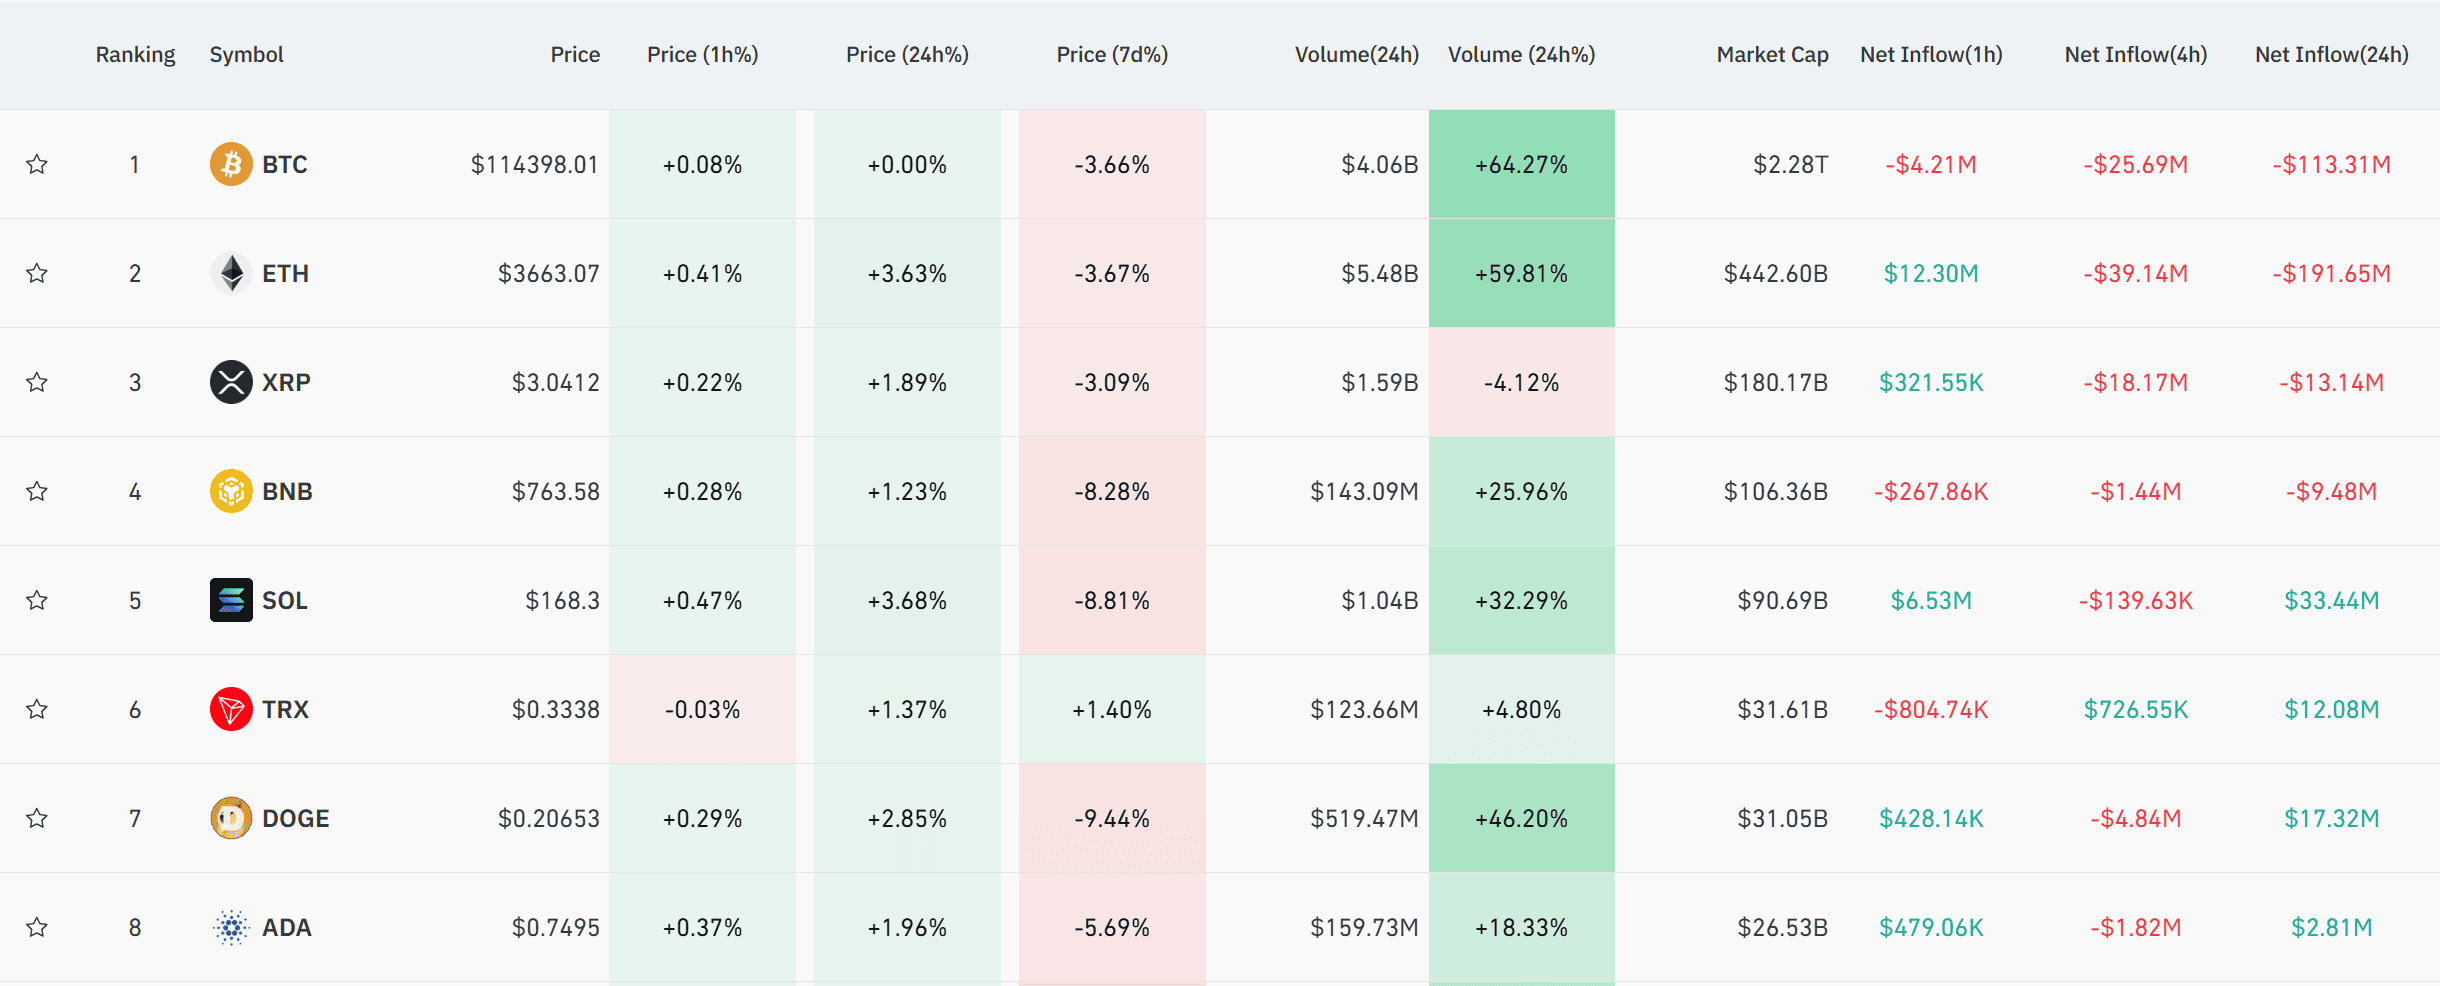Sort table by Price (24h%) header

pyautogui.click(x=907, y=55)
